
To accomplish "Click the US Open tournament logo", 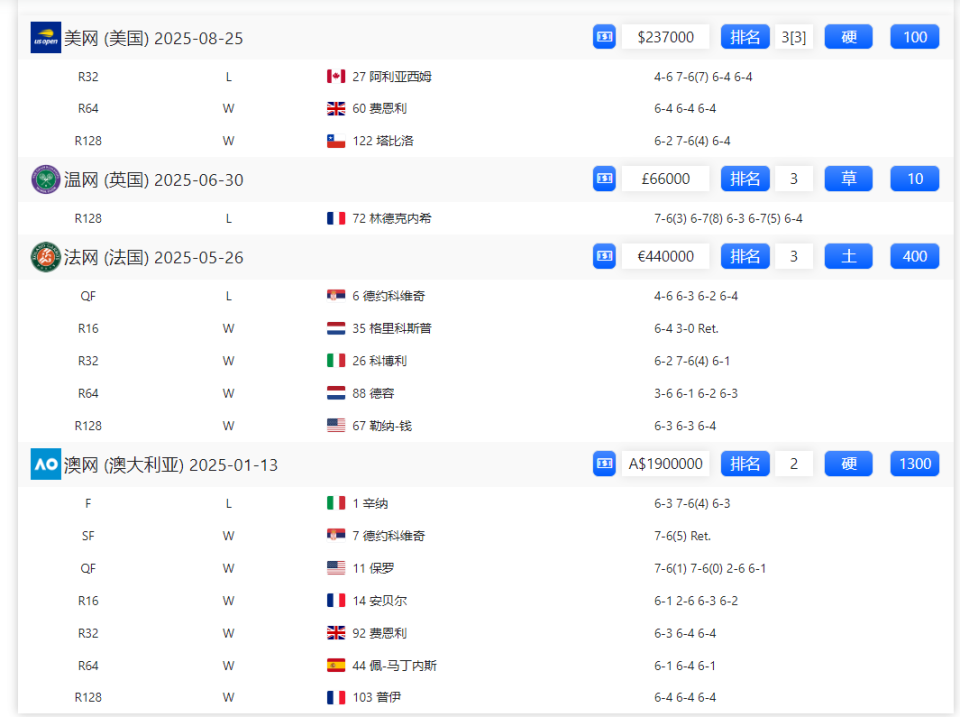I will 46,38.
